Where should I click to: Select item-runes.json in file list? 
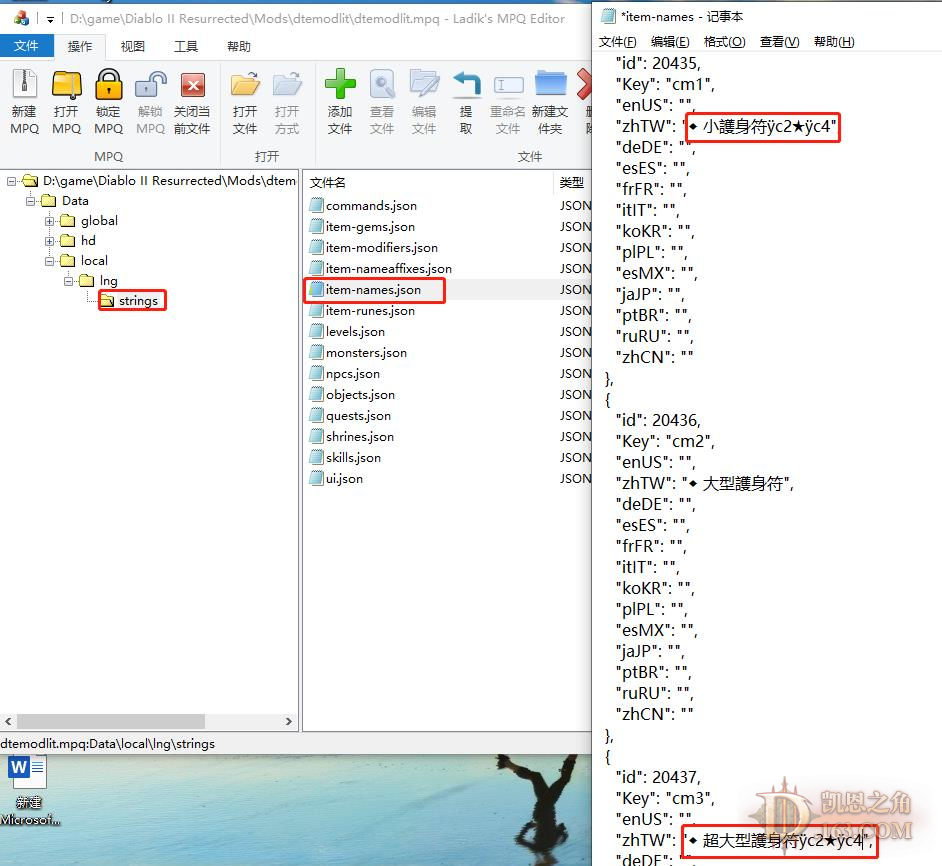pos(370,311)
